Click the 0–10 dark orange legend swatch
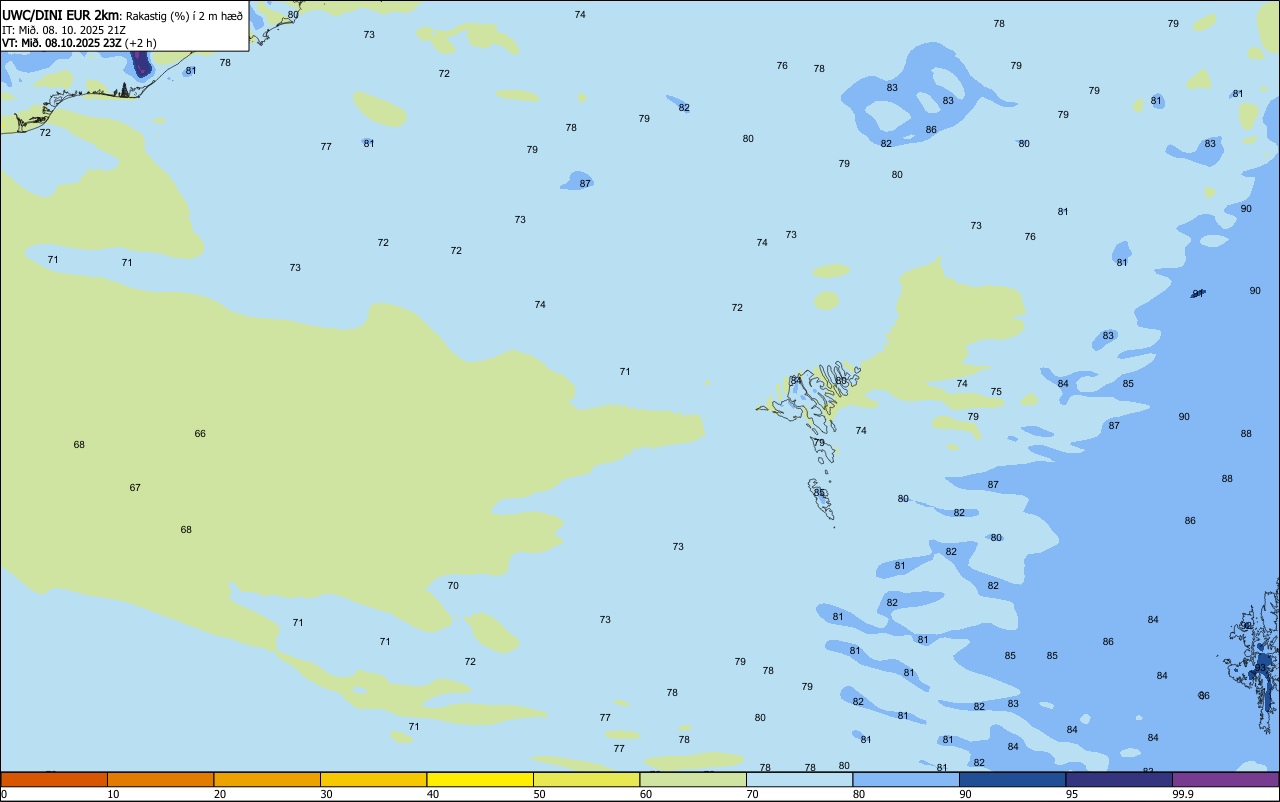This screenshot has height=802, width=1280. click(x=54, y=779)
